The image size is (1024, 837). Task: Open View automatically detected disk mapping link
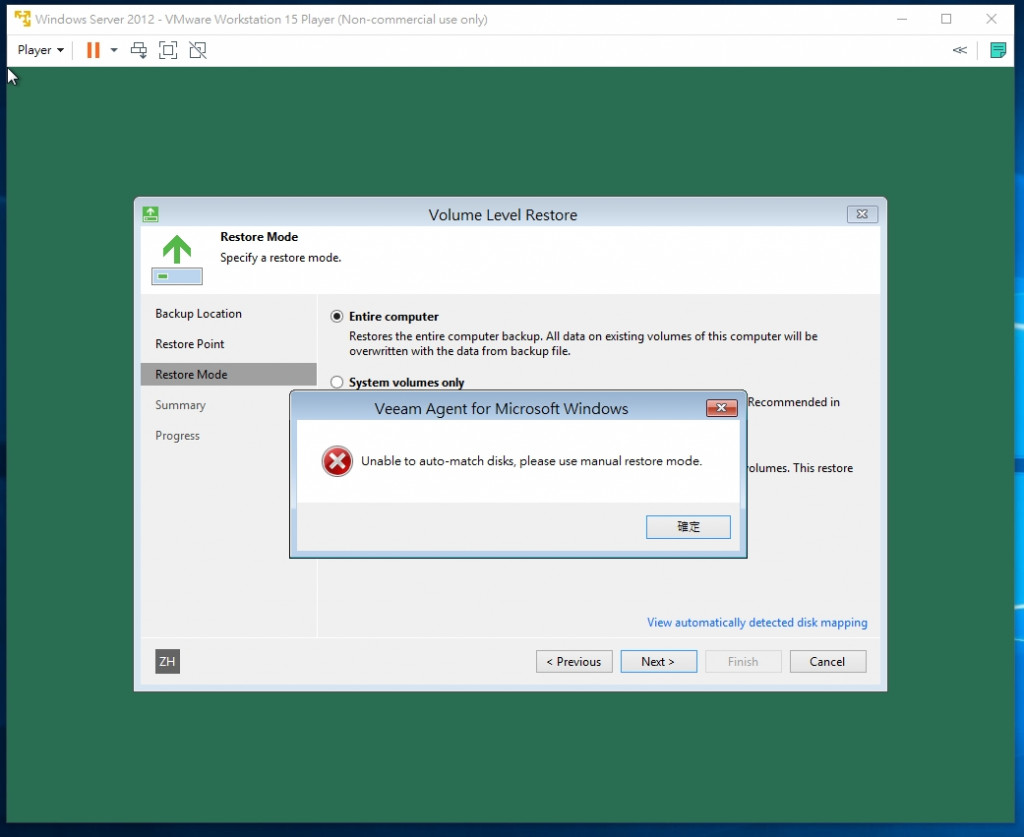(757, 622)
